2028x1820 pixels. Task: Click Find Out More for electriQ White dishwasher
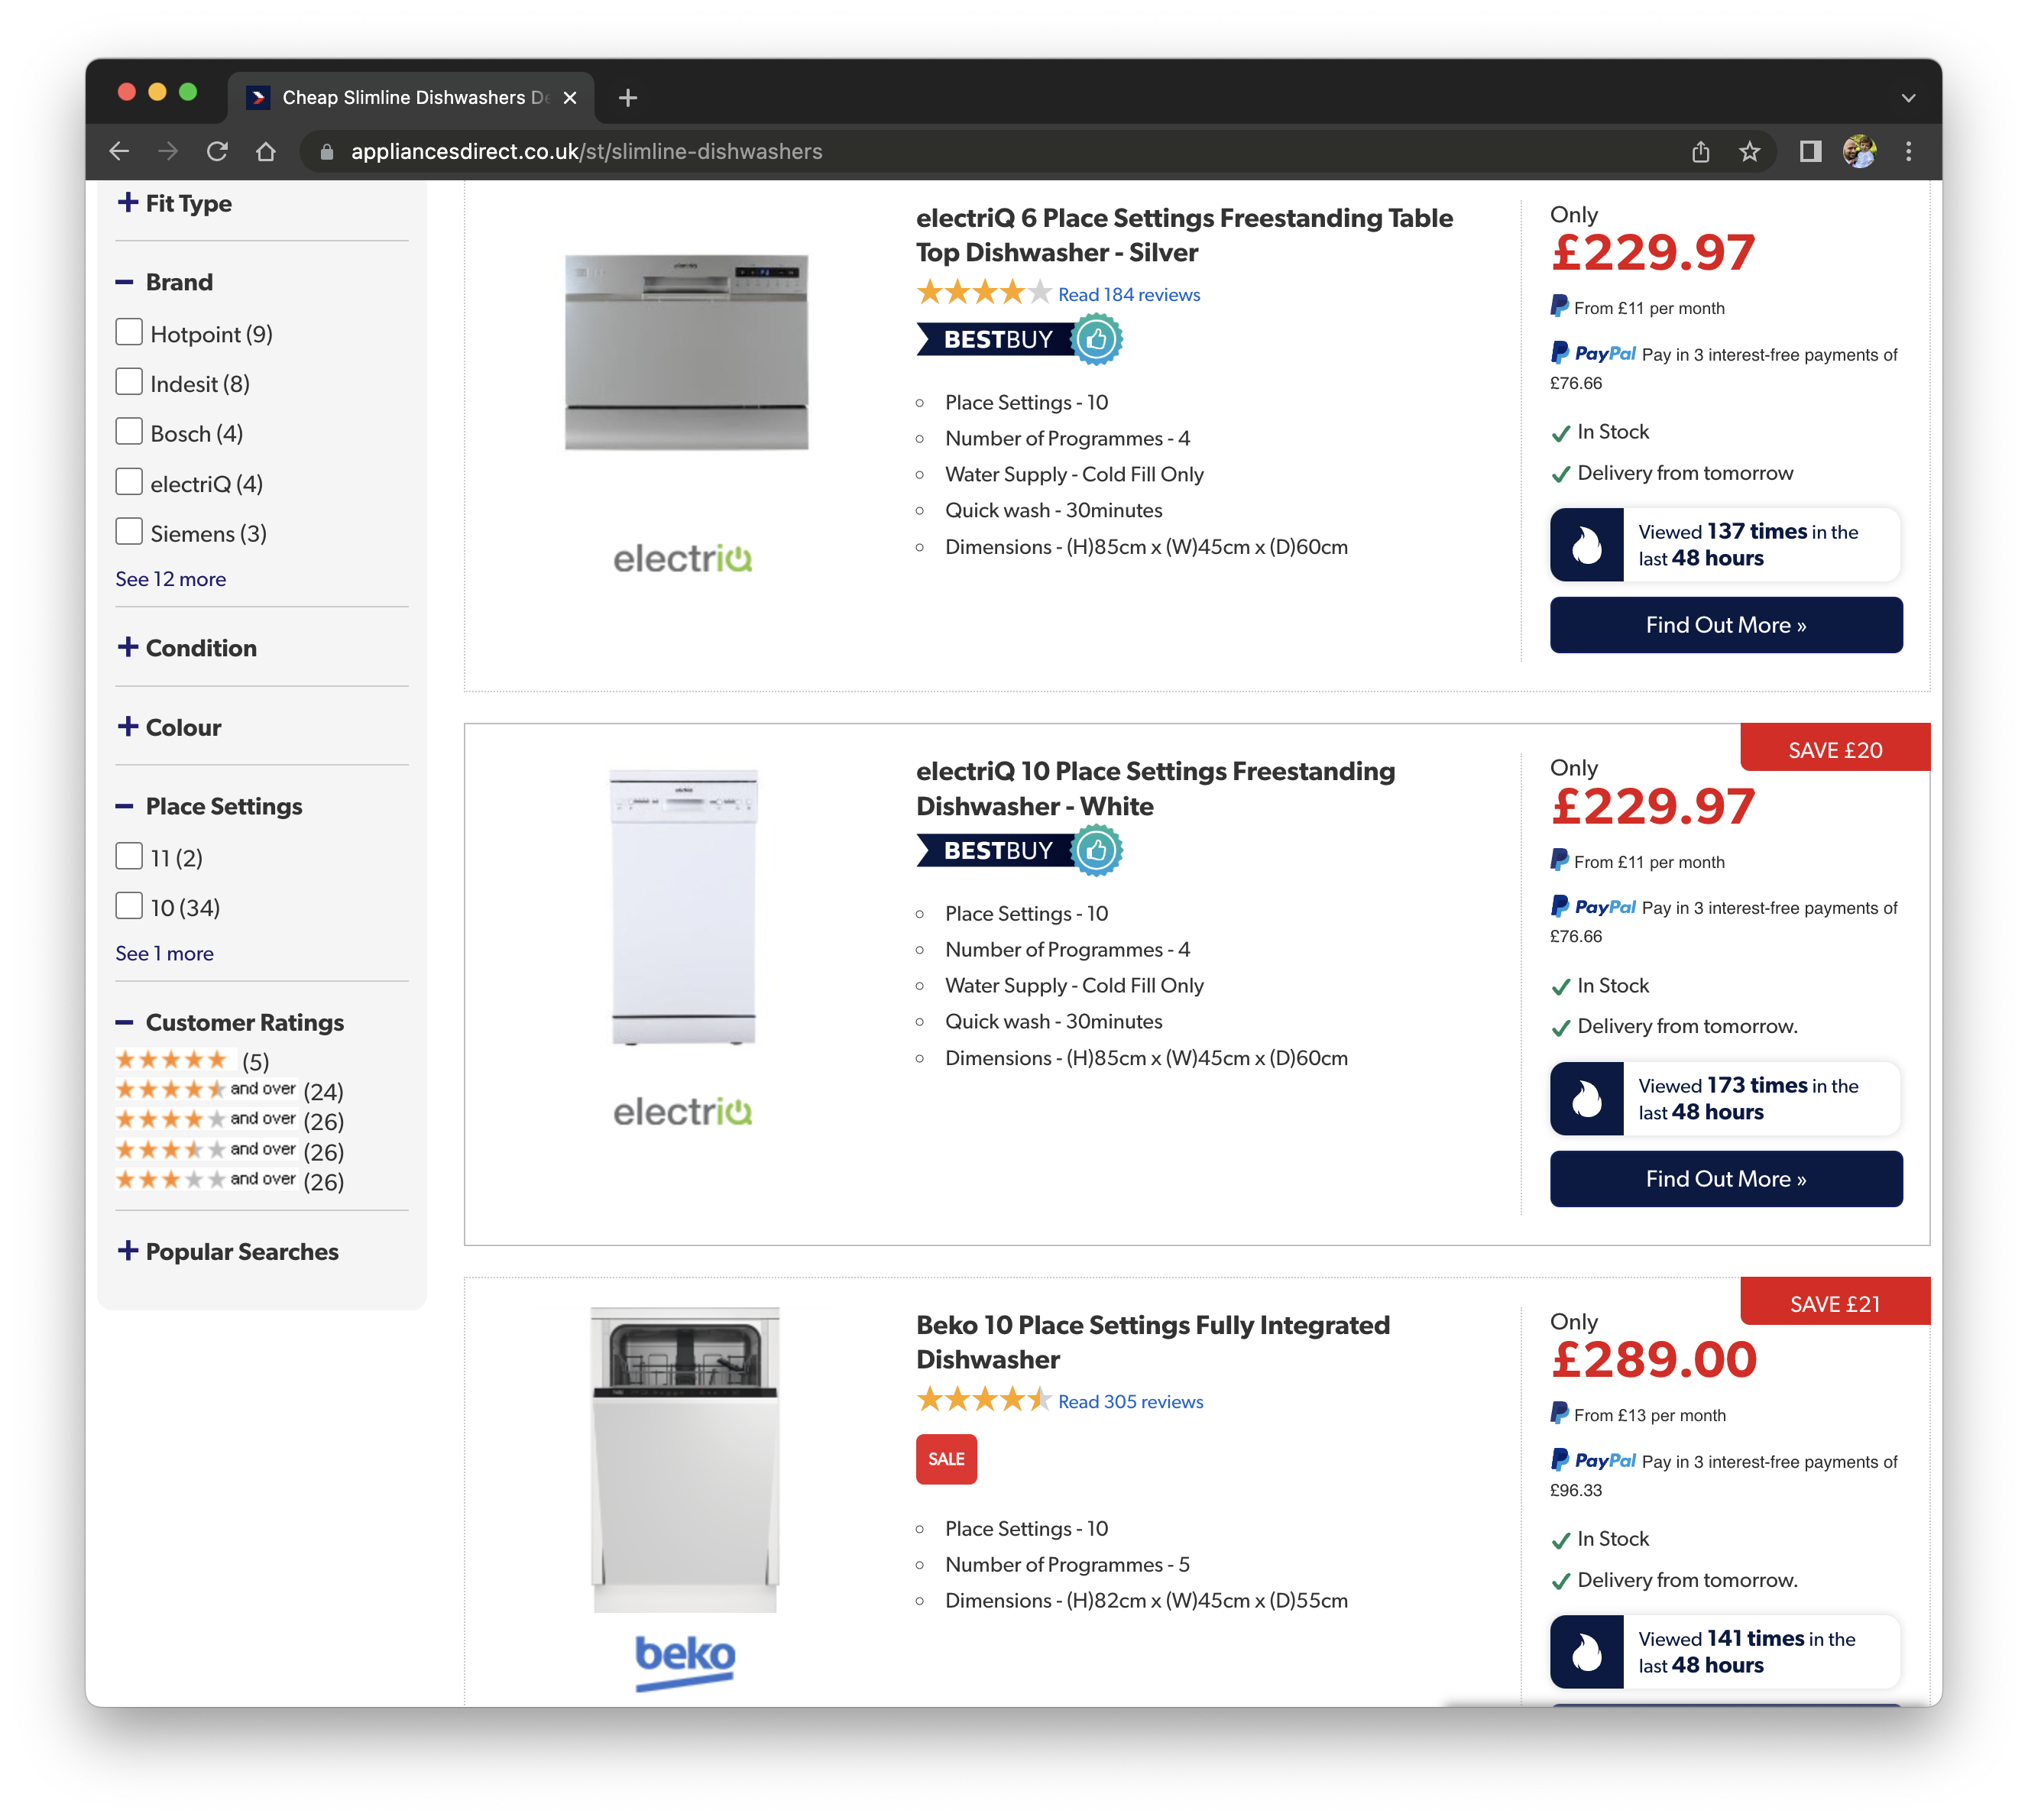tap(1725, 1178)
